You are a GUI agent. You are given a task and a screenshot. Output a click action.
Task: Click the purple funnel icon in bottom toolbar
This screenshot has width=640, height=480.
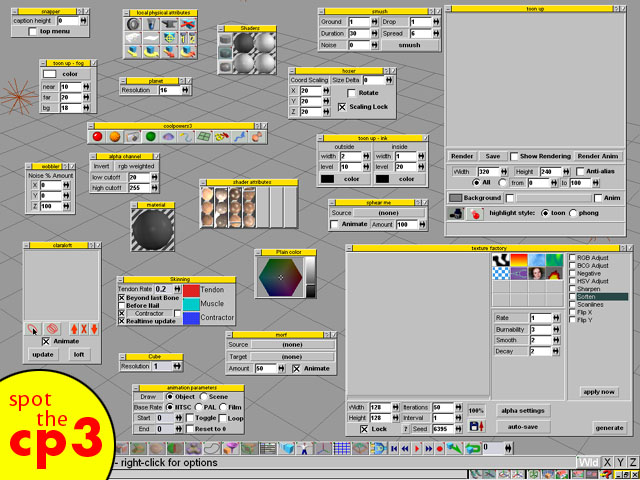(231, 449)
